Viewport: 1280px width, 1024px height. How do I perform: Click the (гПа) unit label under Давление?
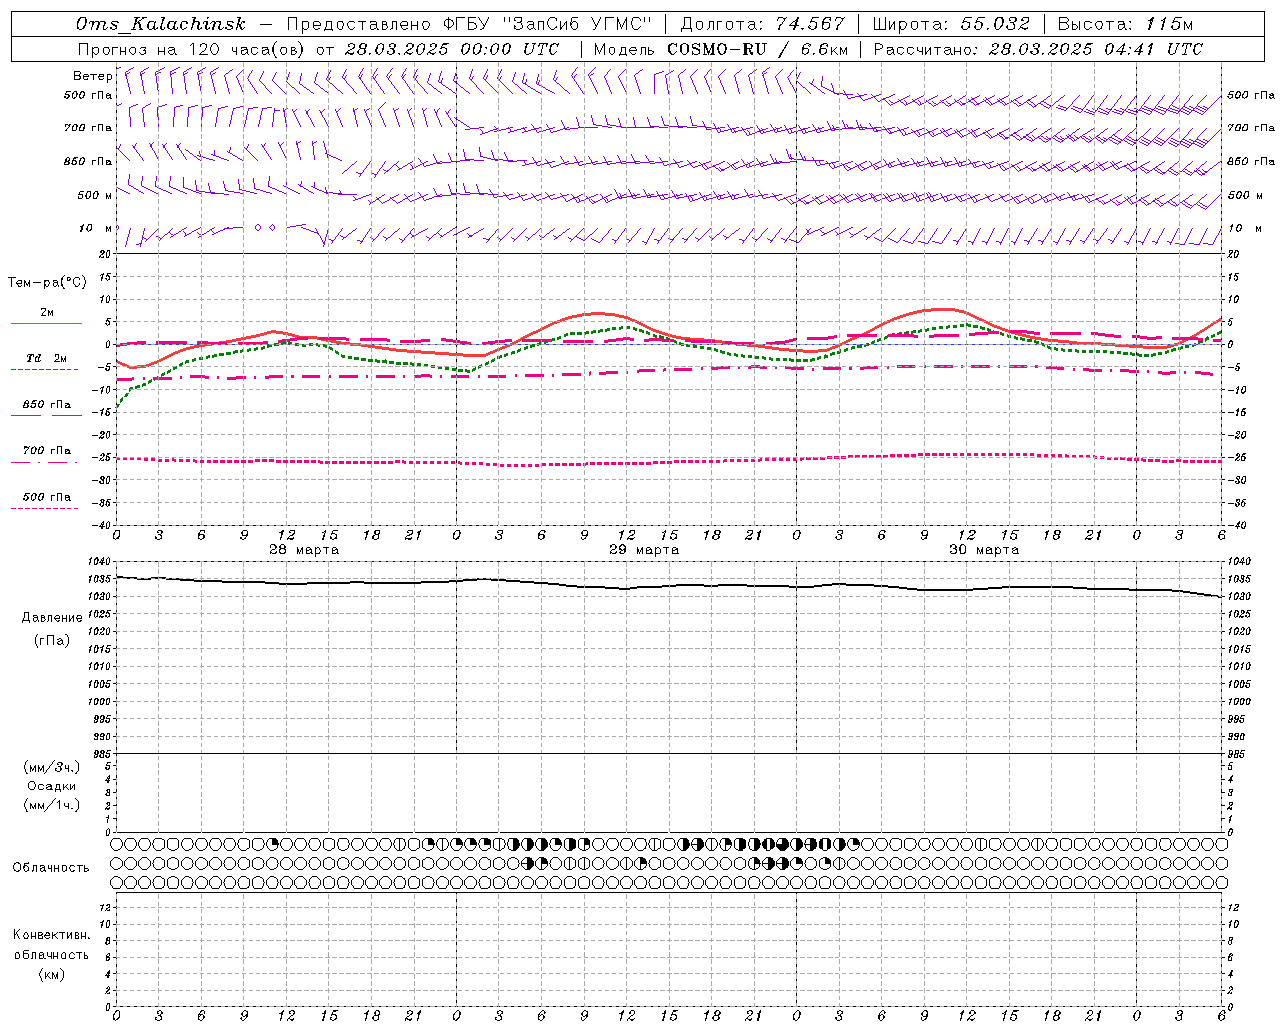click(51, 640)
